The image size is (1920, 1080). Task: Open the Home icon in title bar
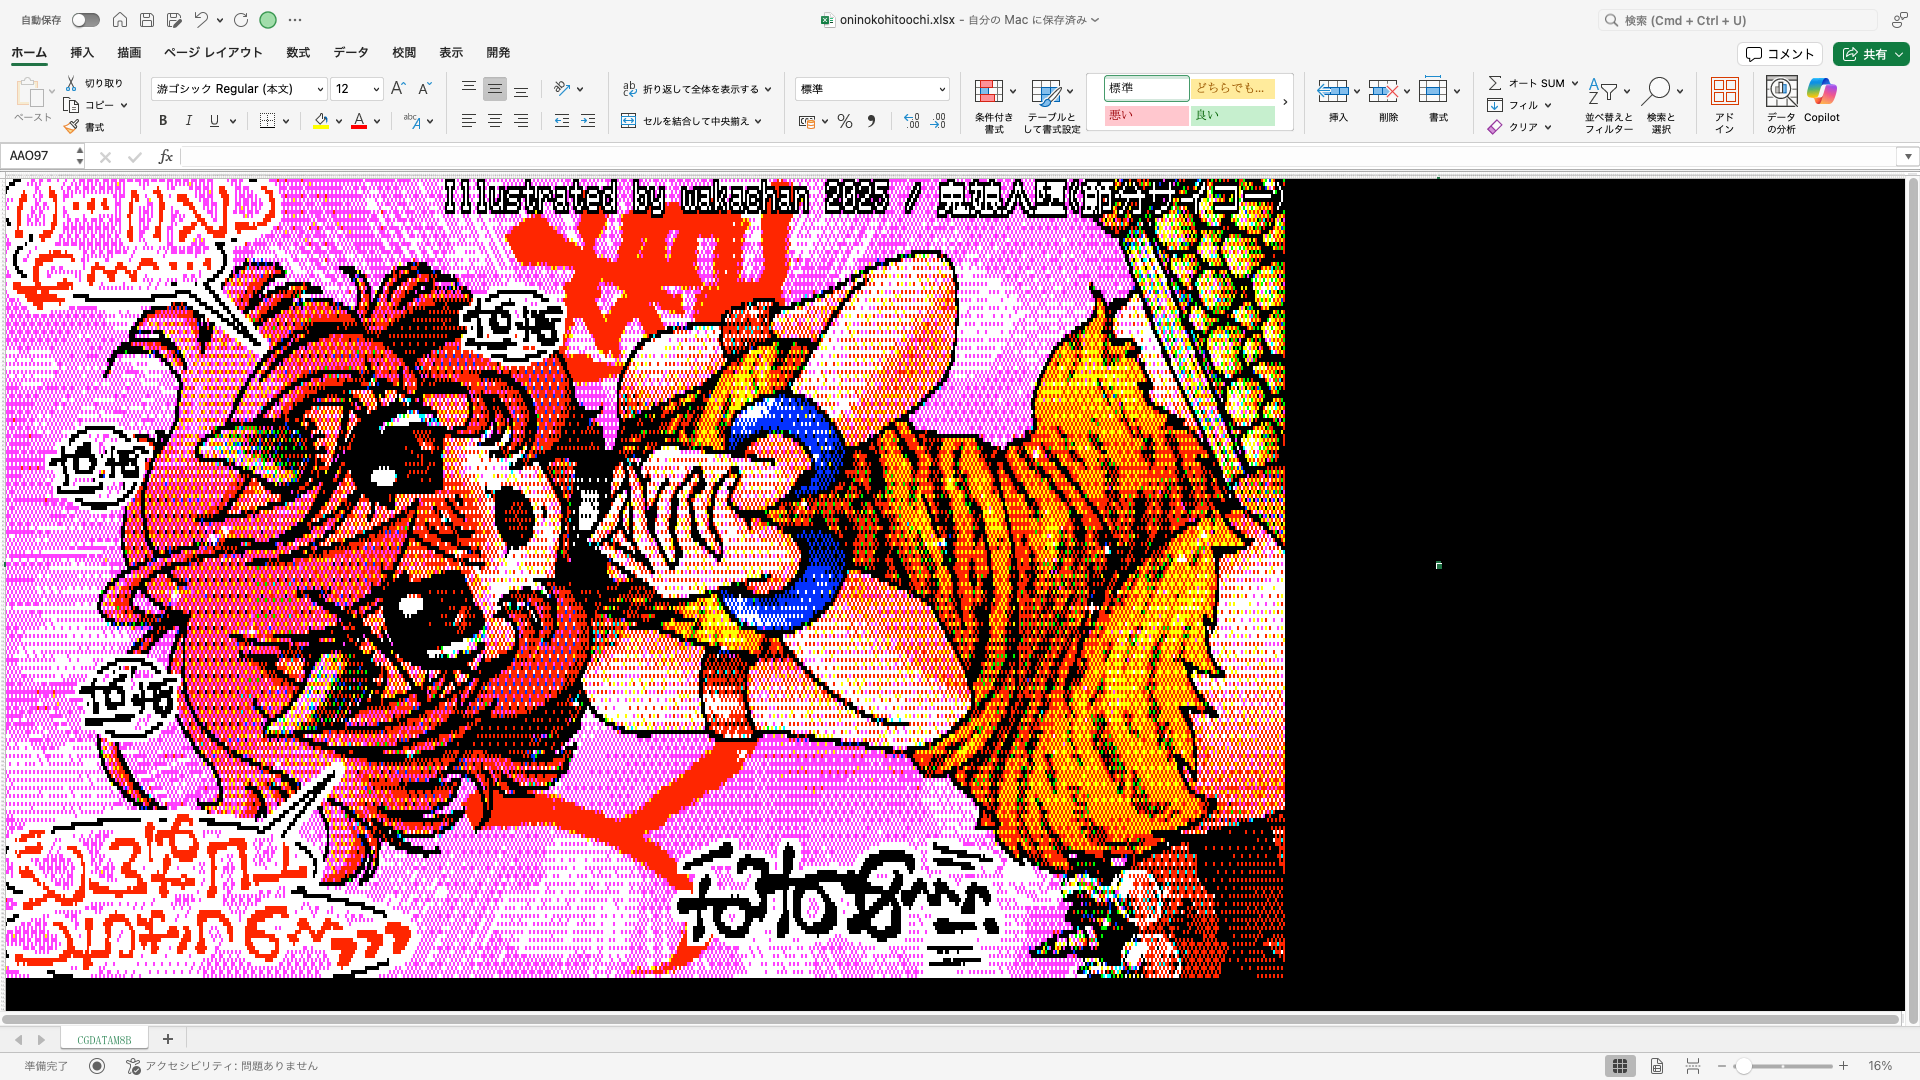pos(120,20)
